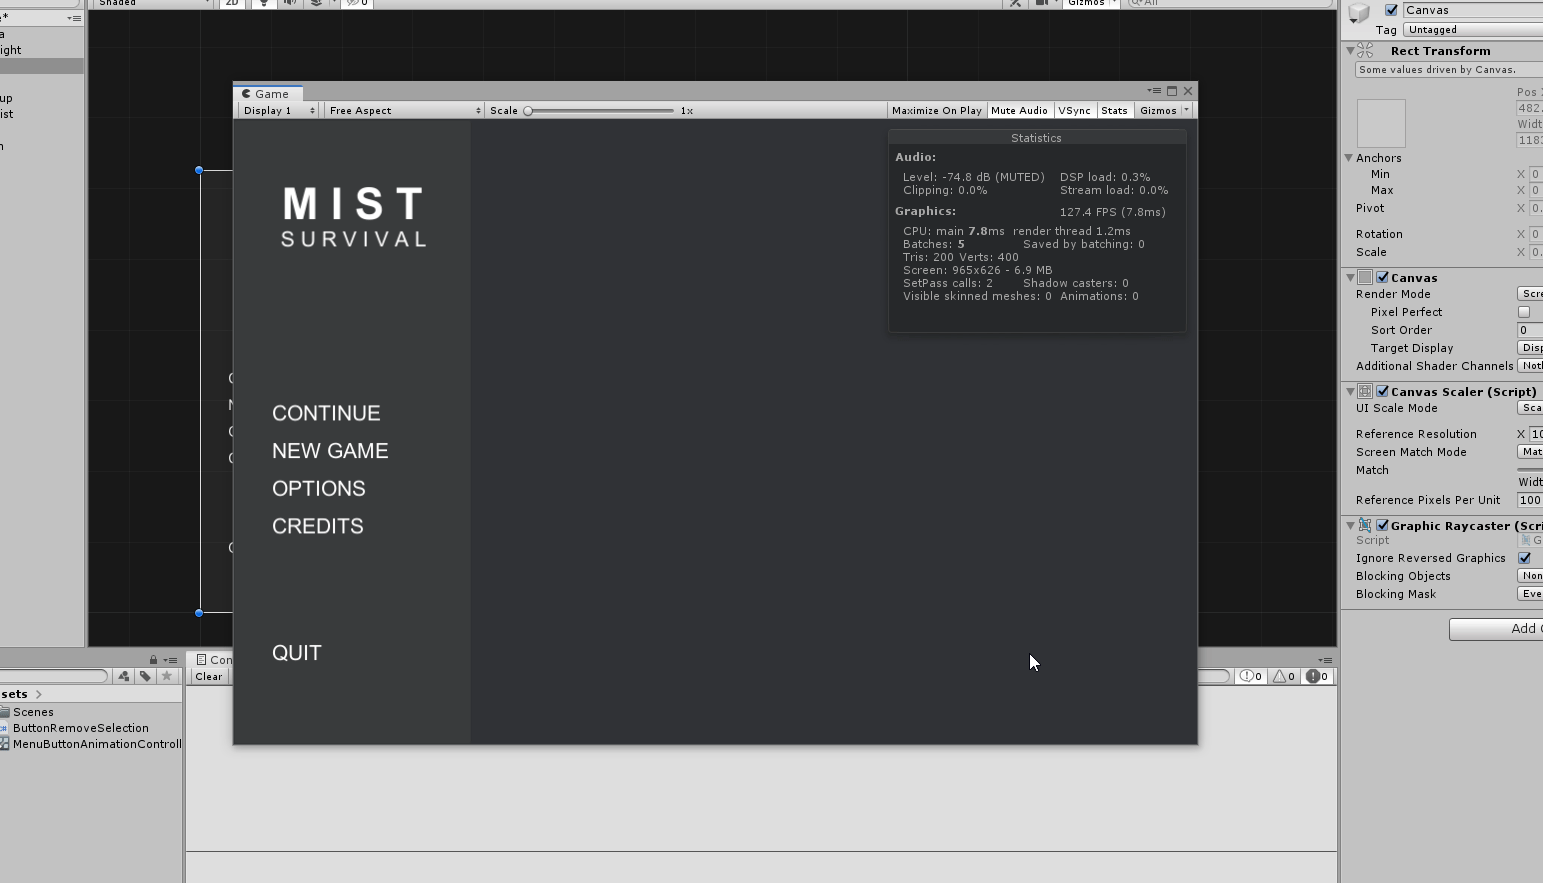Toggle the console warning messages filter
Image resolution: width=1543 pixels, height=883 pixels.
[1284, 676]
